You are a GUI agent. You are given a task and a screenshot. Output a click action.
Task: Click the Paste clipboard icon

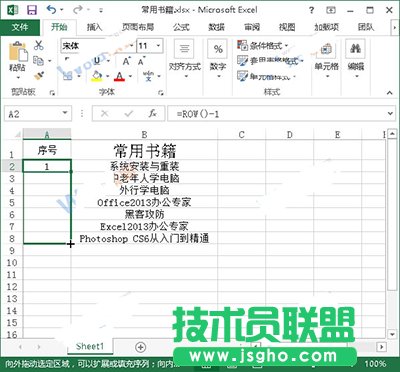pyautogui.click(x=18, y=52)
